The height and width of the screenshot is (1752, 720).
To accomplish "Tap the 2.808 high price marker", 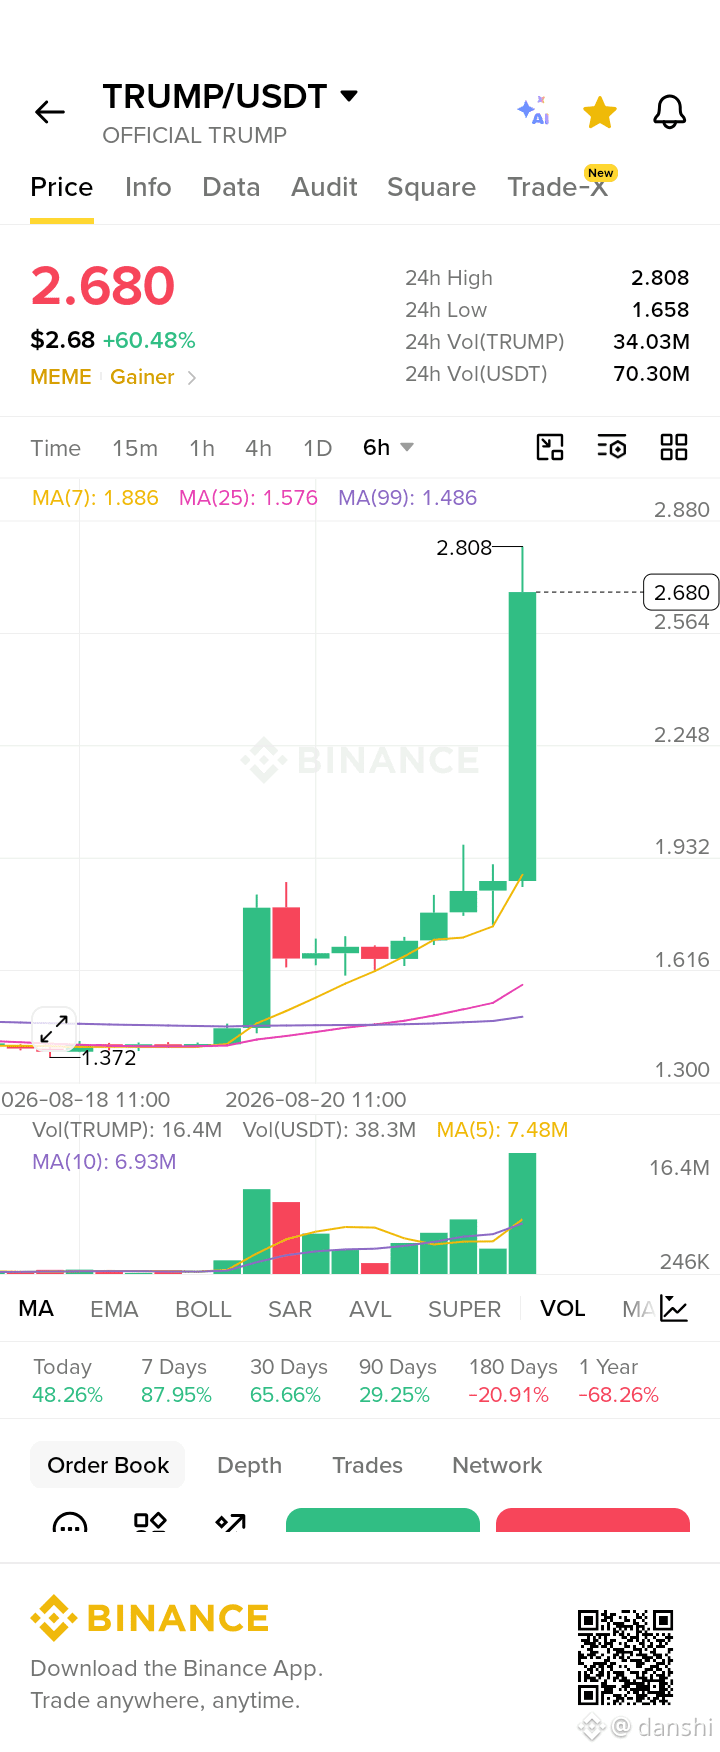I will click(464, 548).
